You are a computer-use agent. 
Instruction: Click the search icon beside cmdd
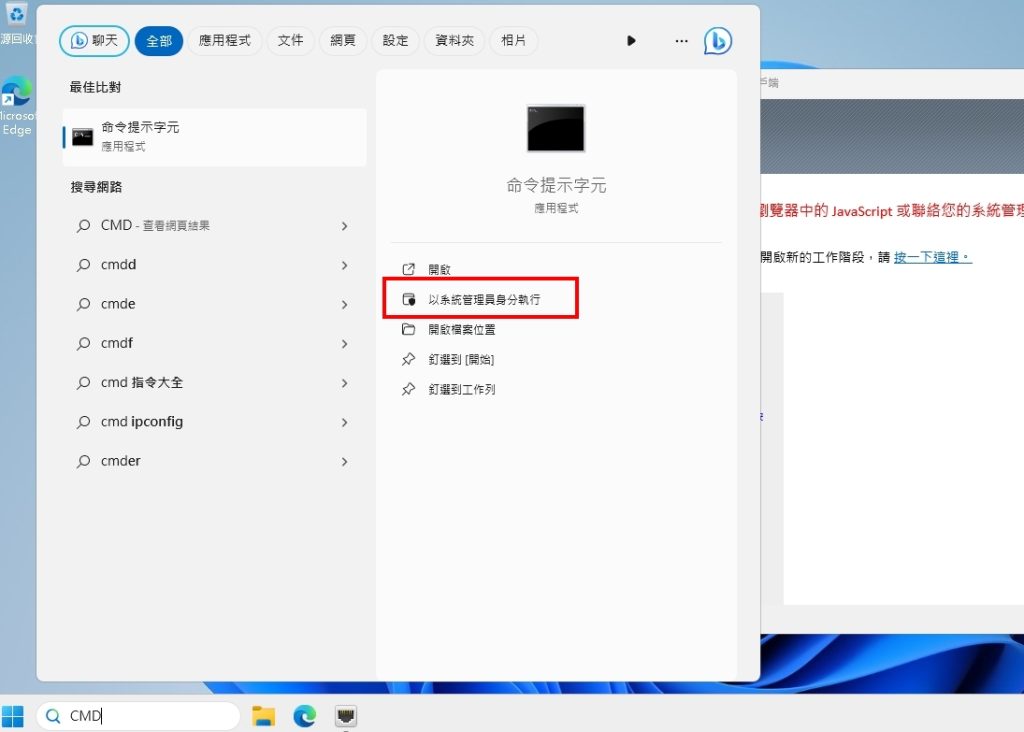tap(84, 265)
